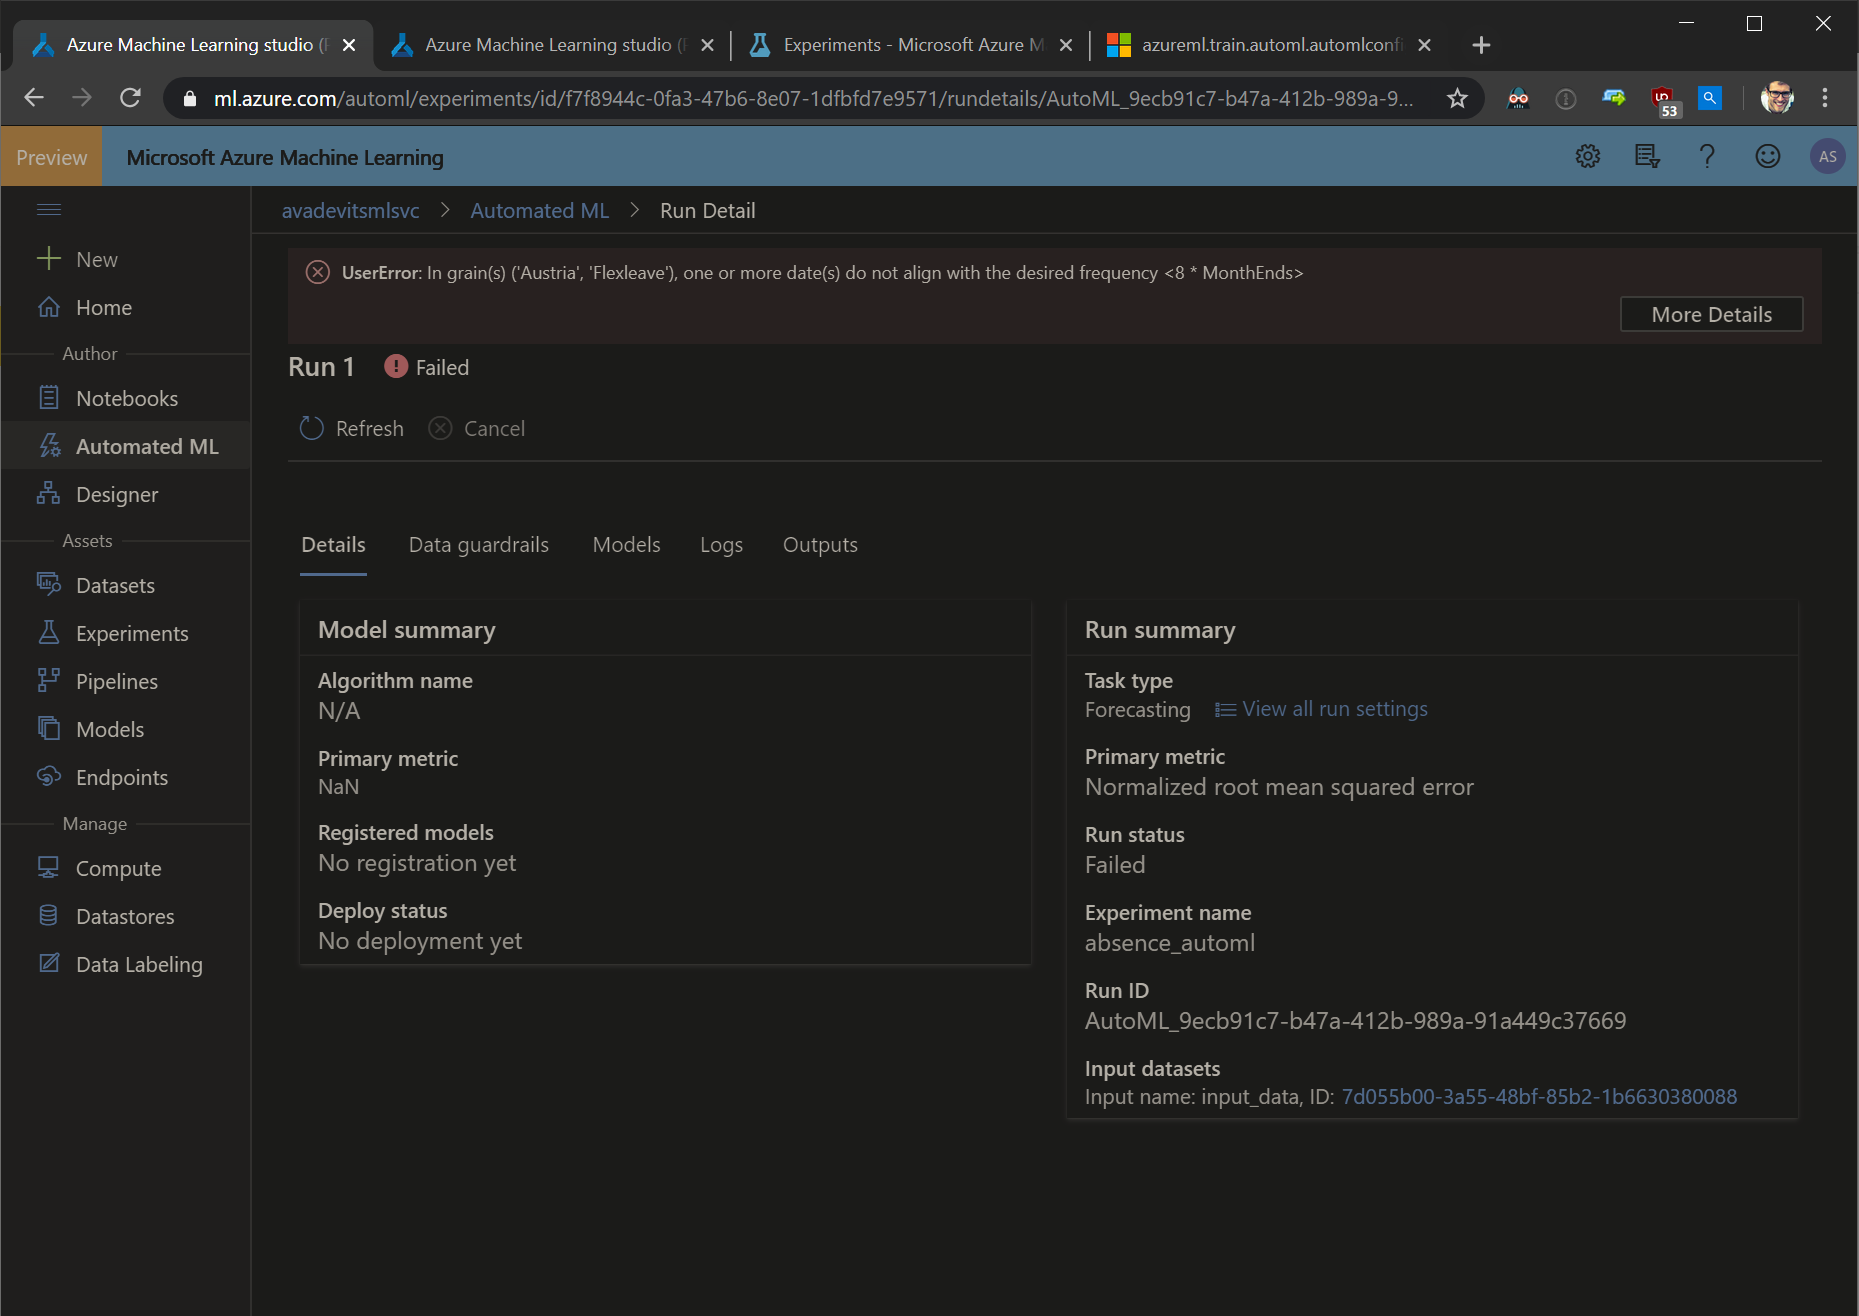Open the Endpoints icon in sidebar
Screen dimensions: 1859x1316
pyautogui.click(x=48, y=777)
